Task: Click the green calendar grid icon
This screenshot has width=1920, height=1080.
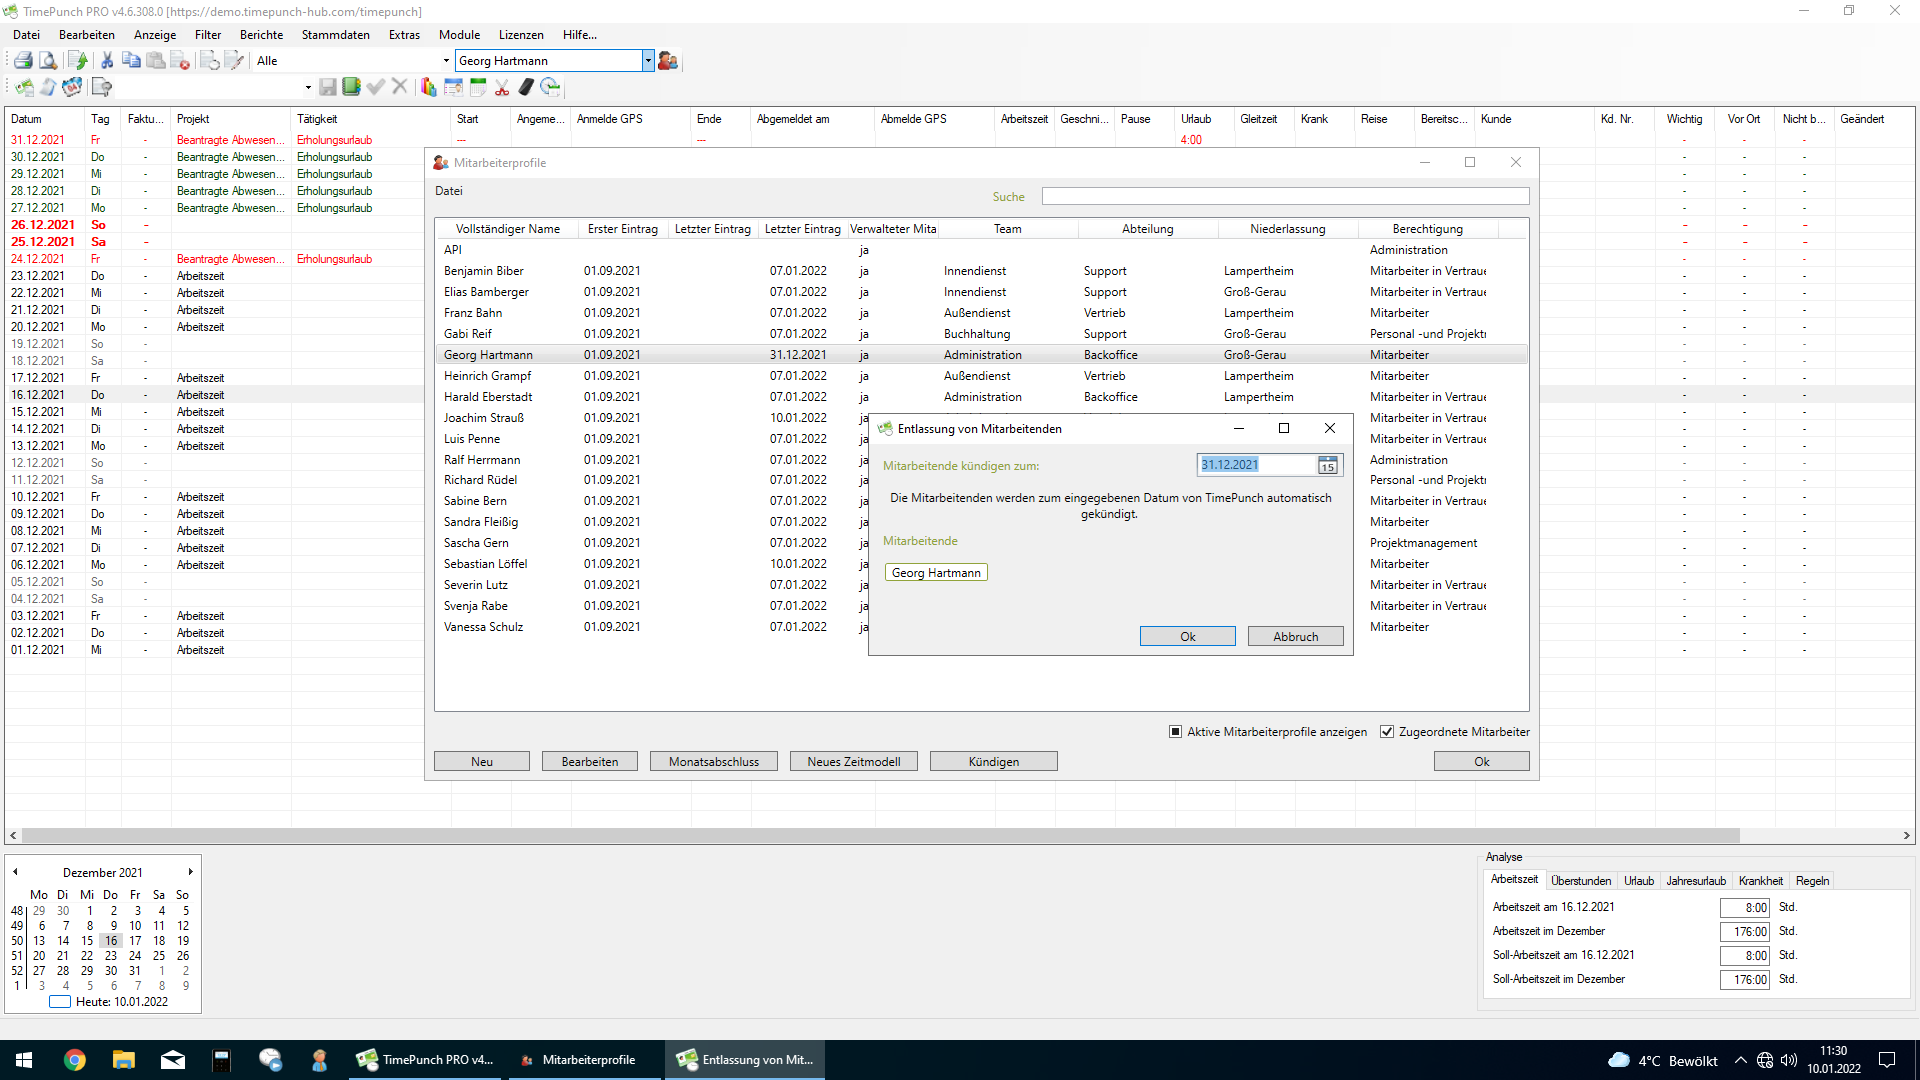Action: point(478,87)
